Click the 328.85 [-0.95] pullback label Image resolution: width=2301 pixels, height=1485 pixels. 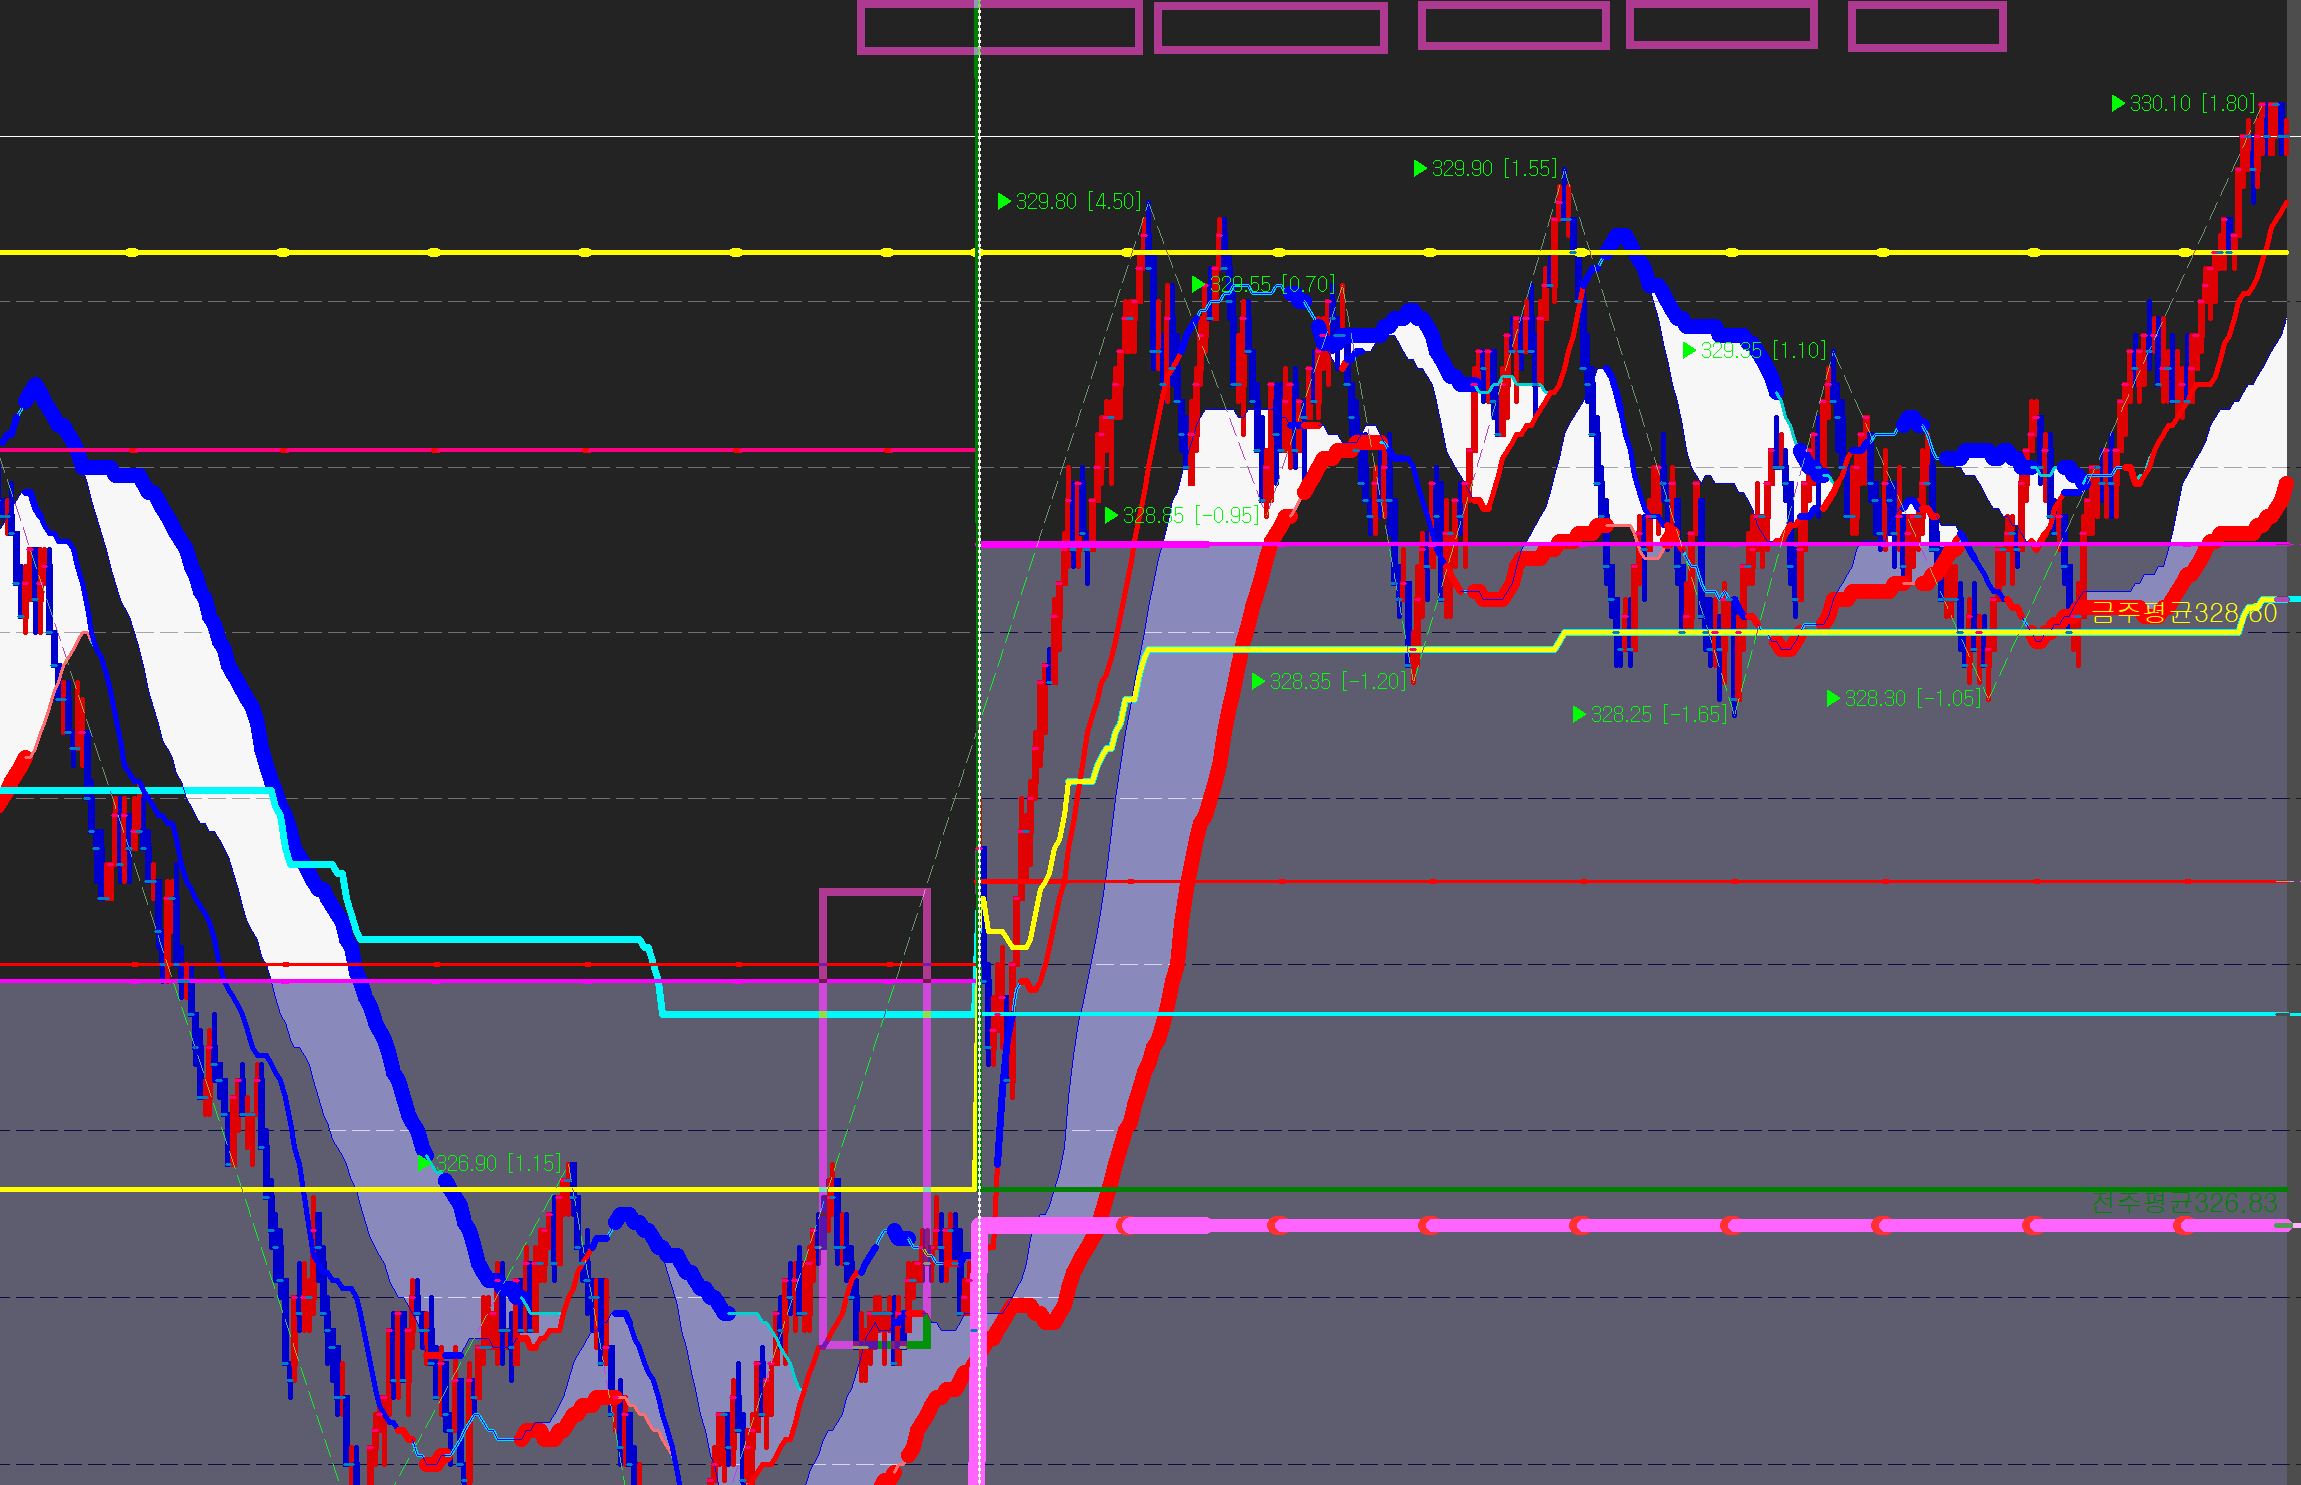(1190, 516)
